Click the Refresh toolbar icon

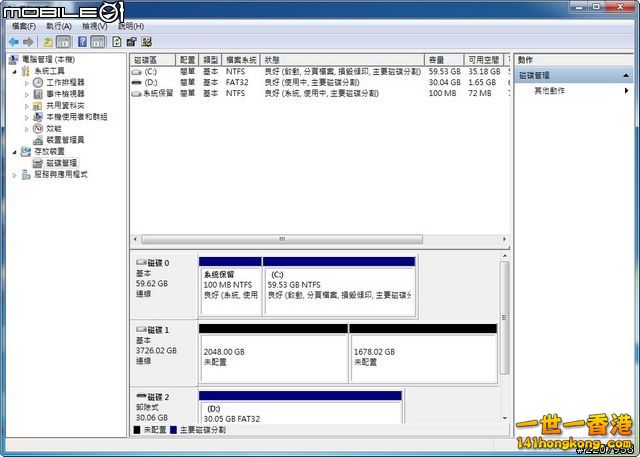click(117, 42)
